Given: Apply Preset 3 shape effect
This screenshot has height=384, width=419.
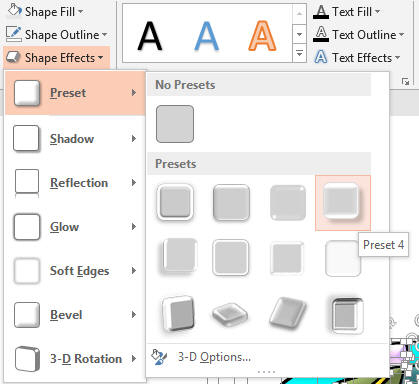Looking at the screenshot, I should click(x=287, y=202).
